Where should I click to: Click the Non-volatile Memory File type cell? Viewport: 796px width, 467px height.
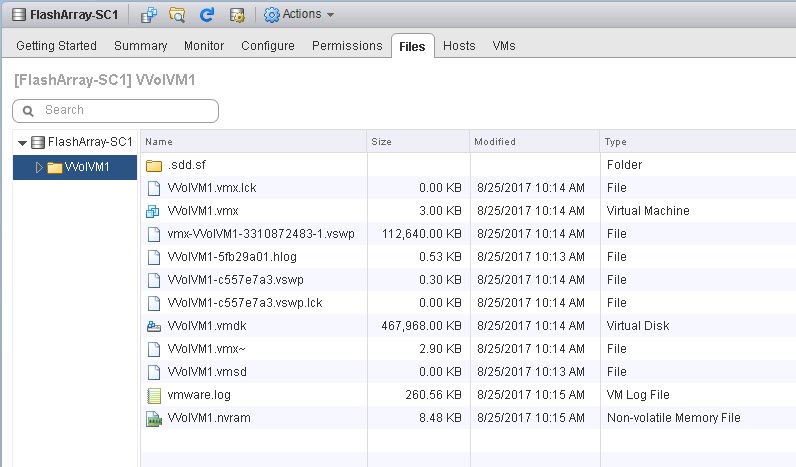674,418
